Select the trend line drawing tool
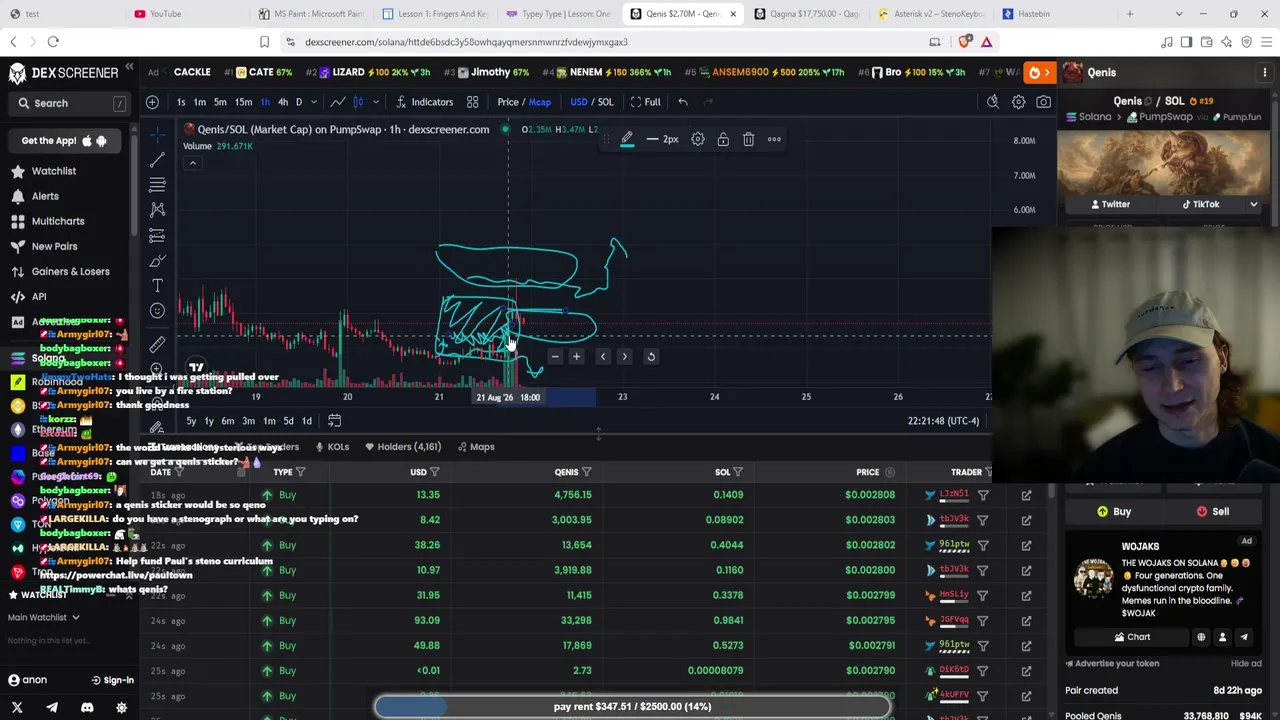Image resolution: width=1280 pixels, height=720 pixels. pos(157,160)
